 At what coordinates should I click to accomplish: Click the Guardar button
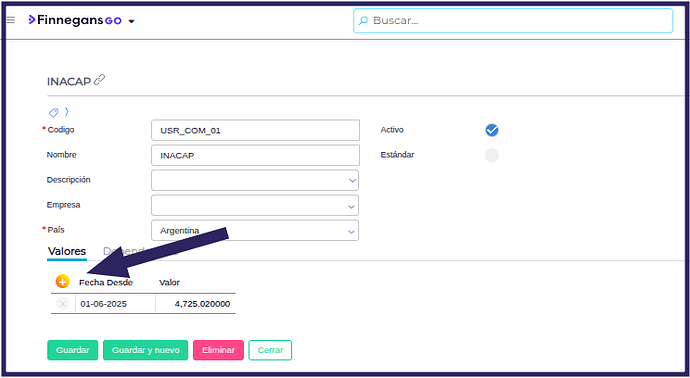[x=73, y=350]
